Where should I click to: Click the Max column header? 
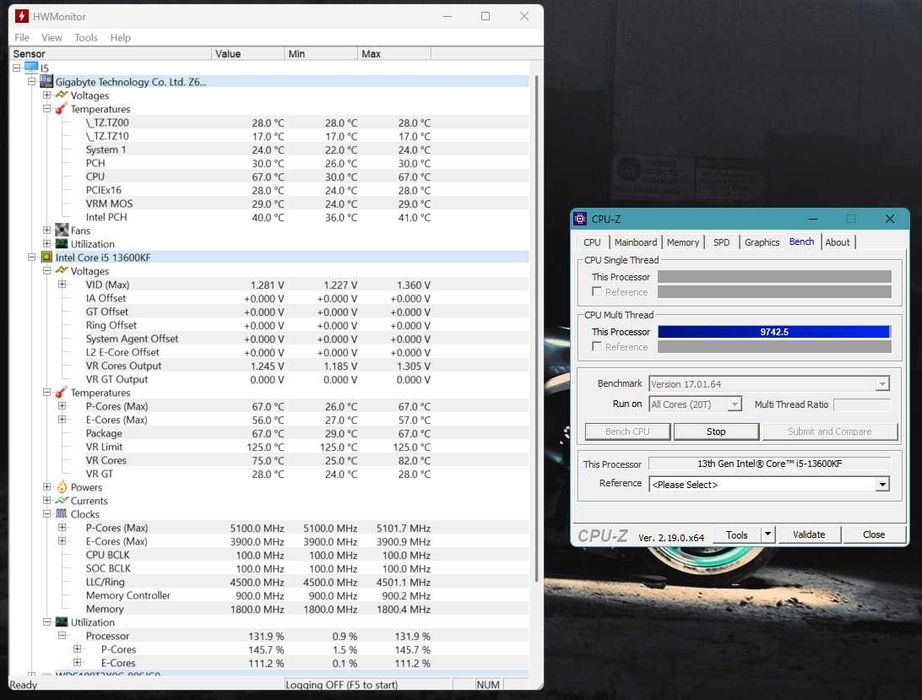click(x=394, y=54)
